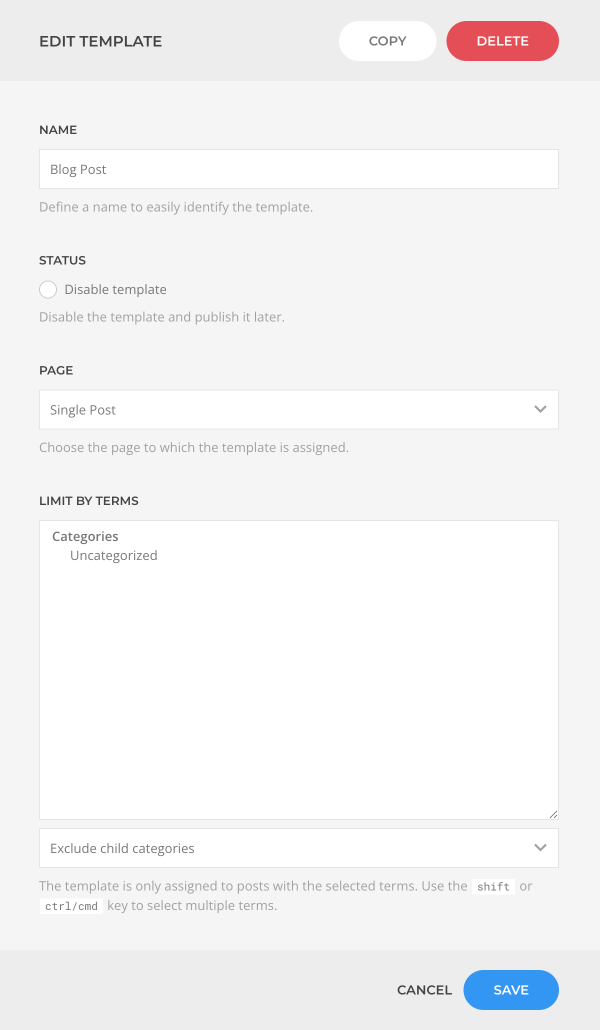
Task: Enable the Disable template option
Action: pyautogui.click(x=48, y=289)
